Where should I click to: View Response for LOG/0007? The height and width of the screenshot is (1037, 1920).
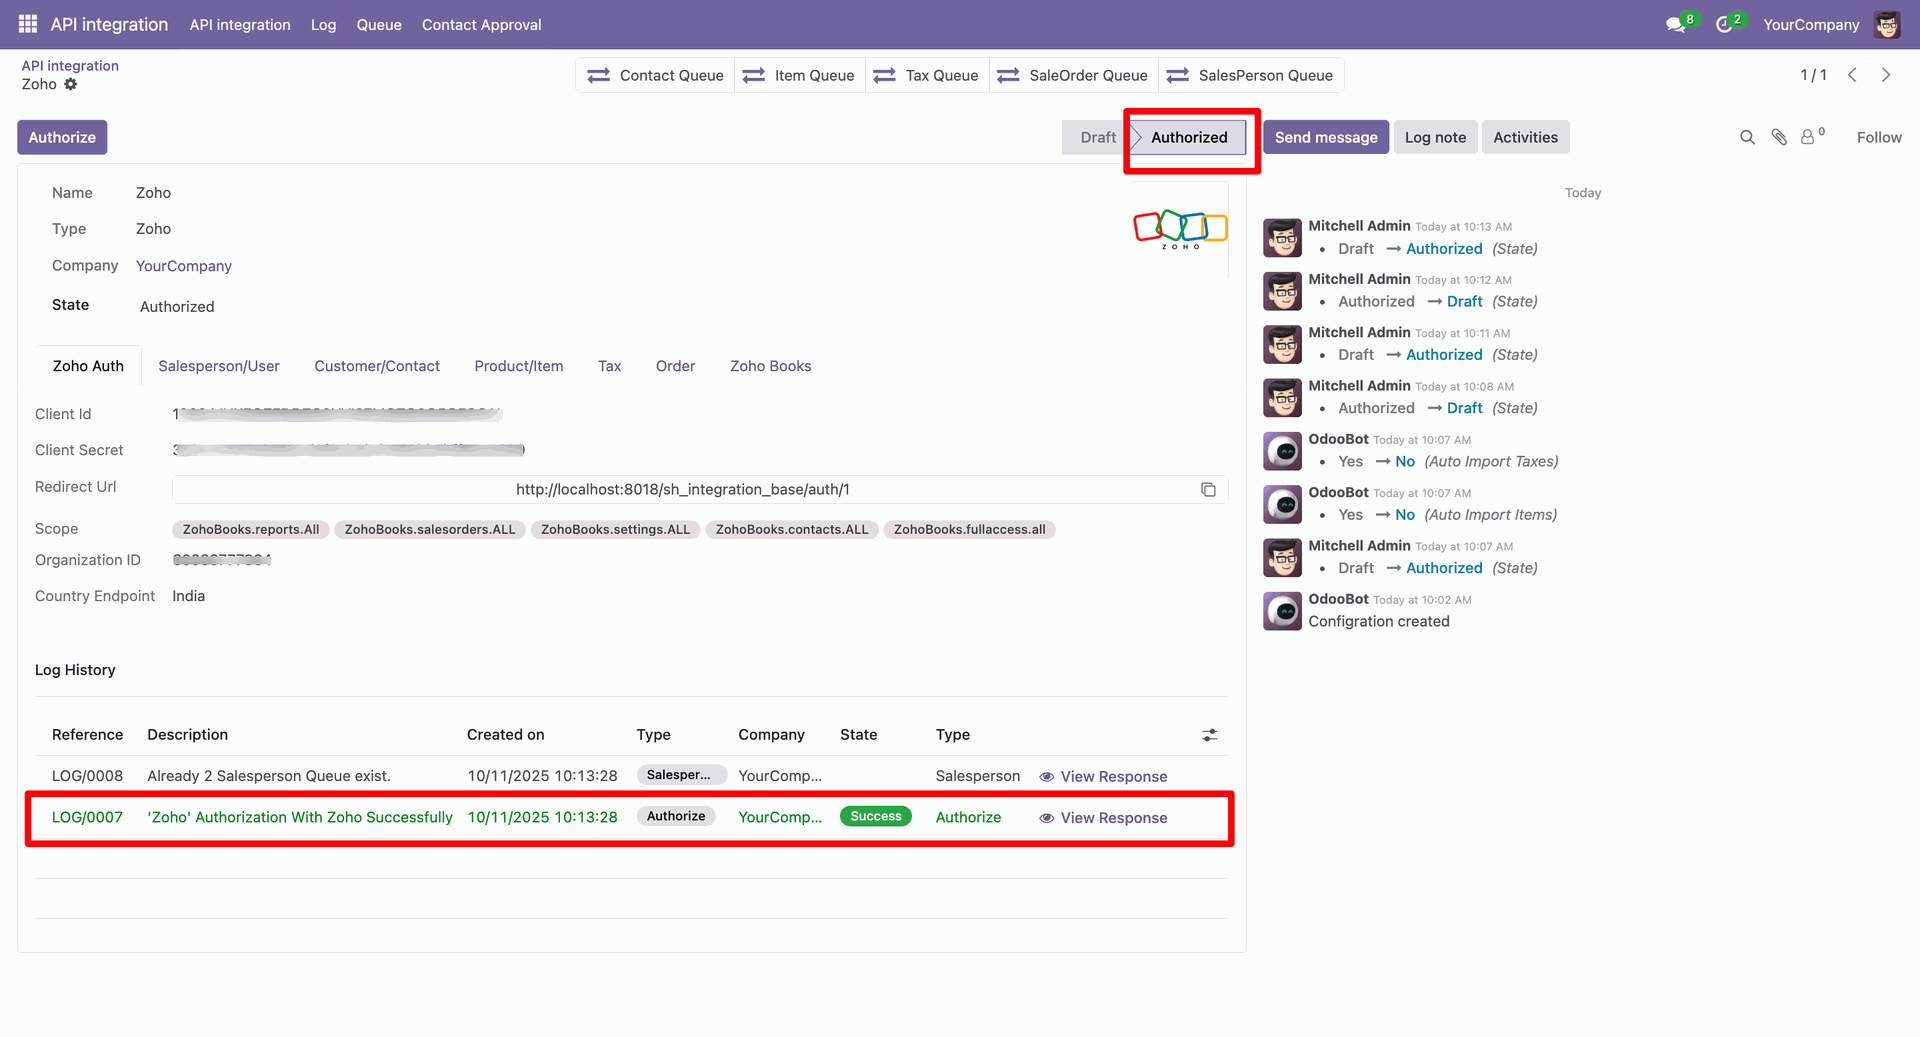[1103, 817]
